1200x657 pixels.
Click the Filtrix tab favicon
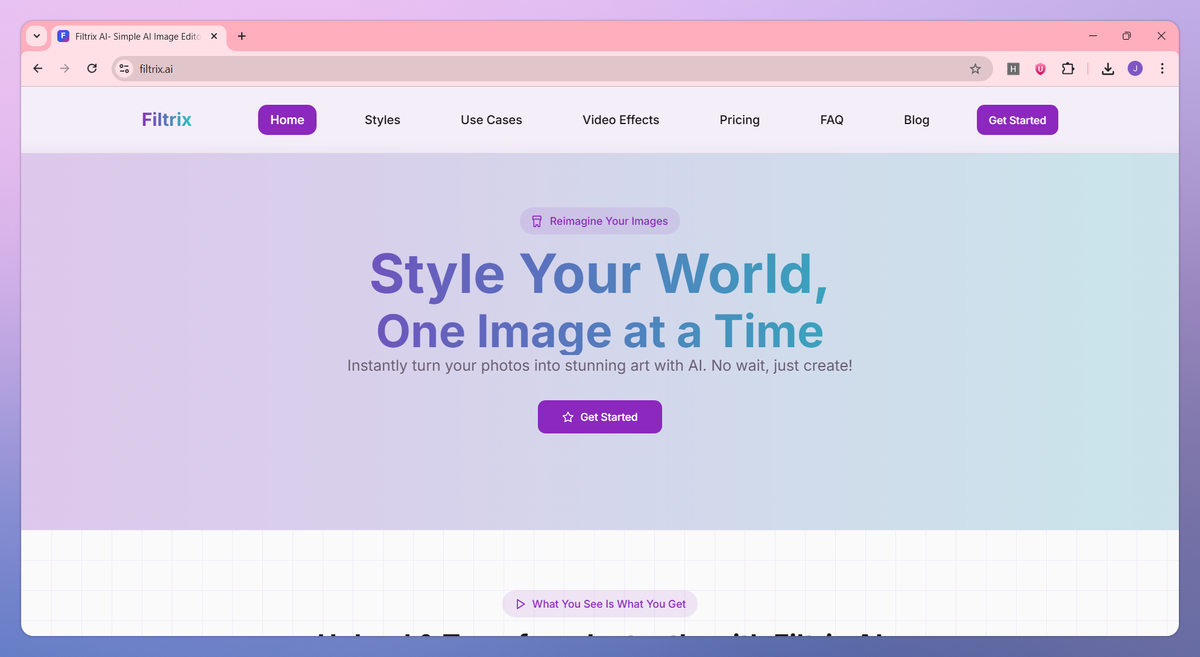64,36
